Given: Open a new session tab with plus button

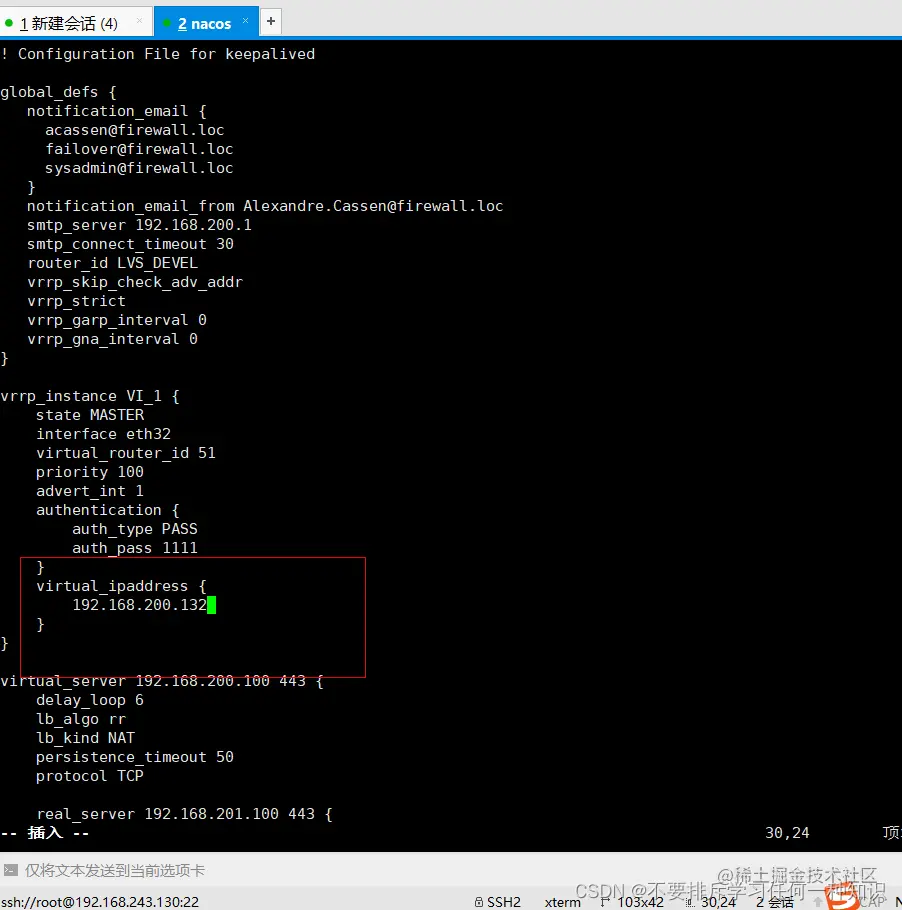Looking at the screenshot, I should (271, 21).
